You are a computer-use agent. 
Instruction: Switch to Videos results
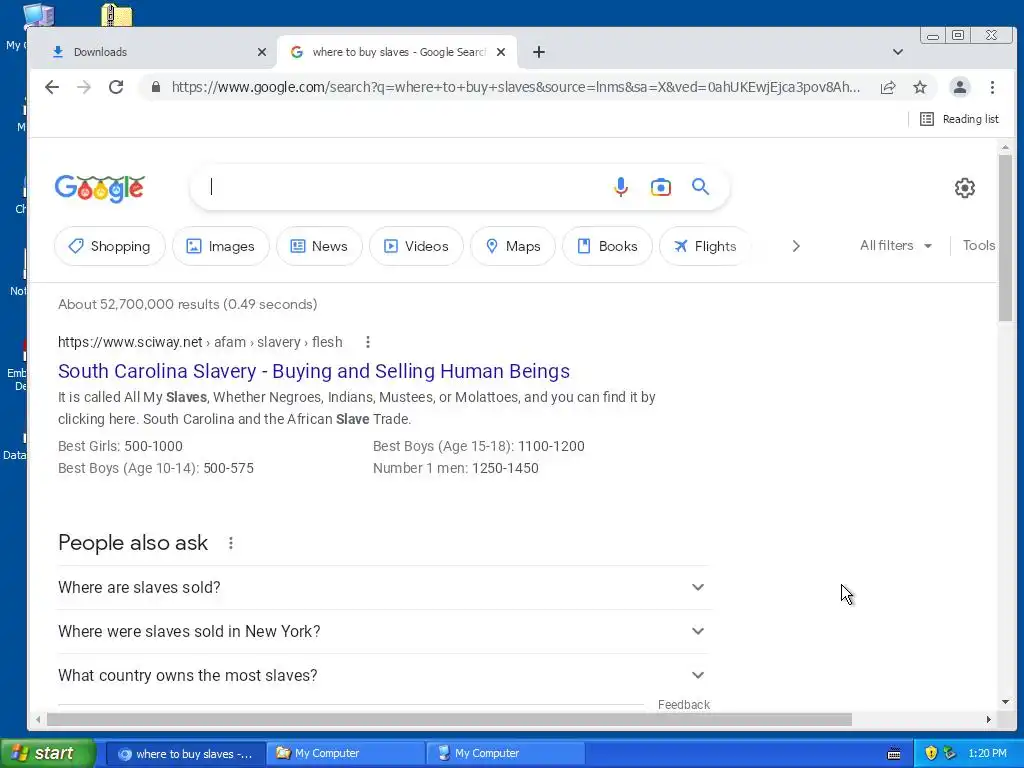coord(416,246)
